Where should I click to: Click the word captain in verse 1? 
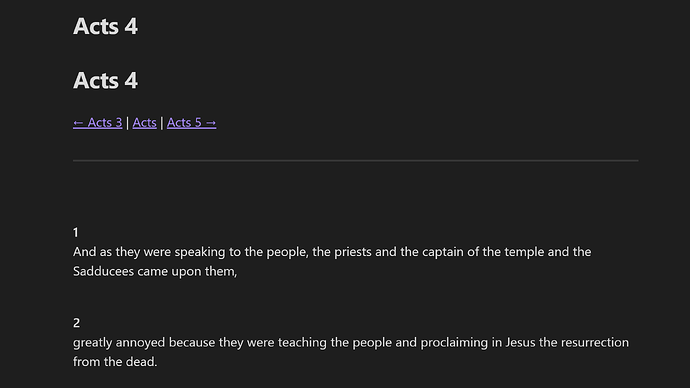pyautogui.click(x=443, y=252)
